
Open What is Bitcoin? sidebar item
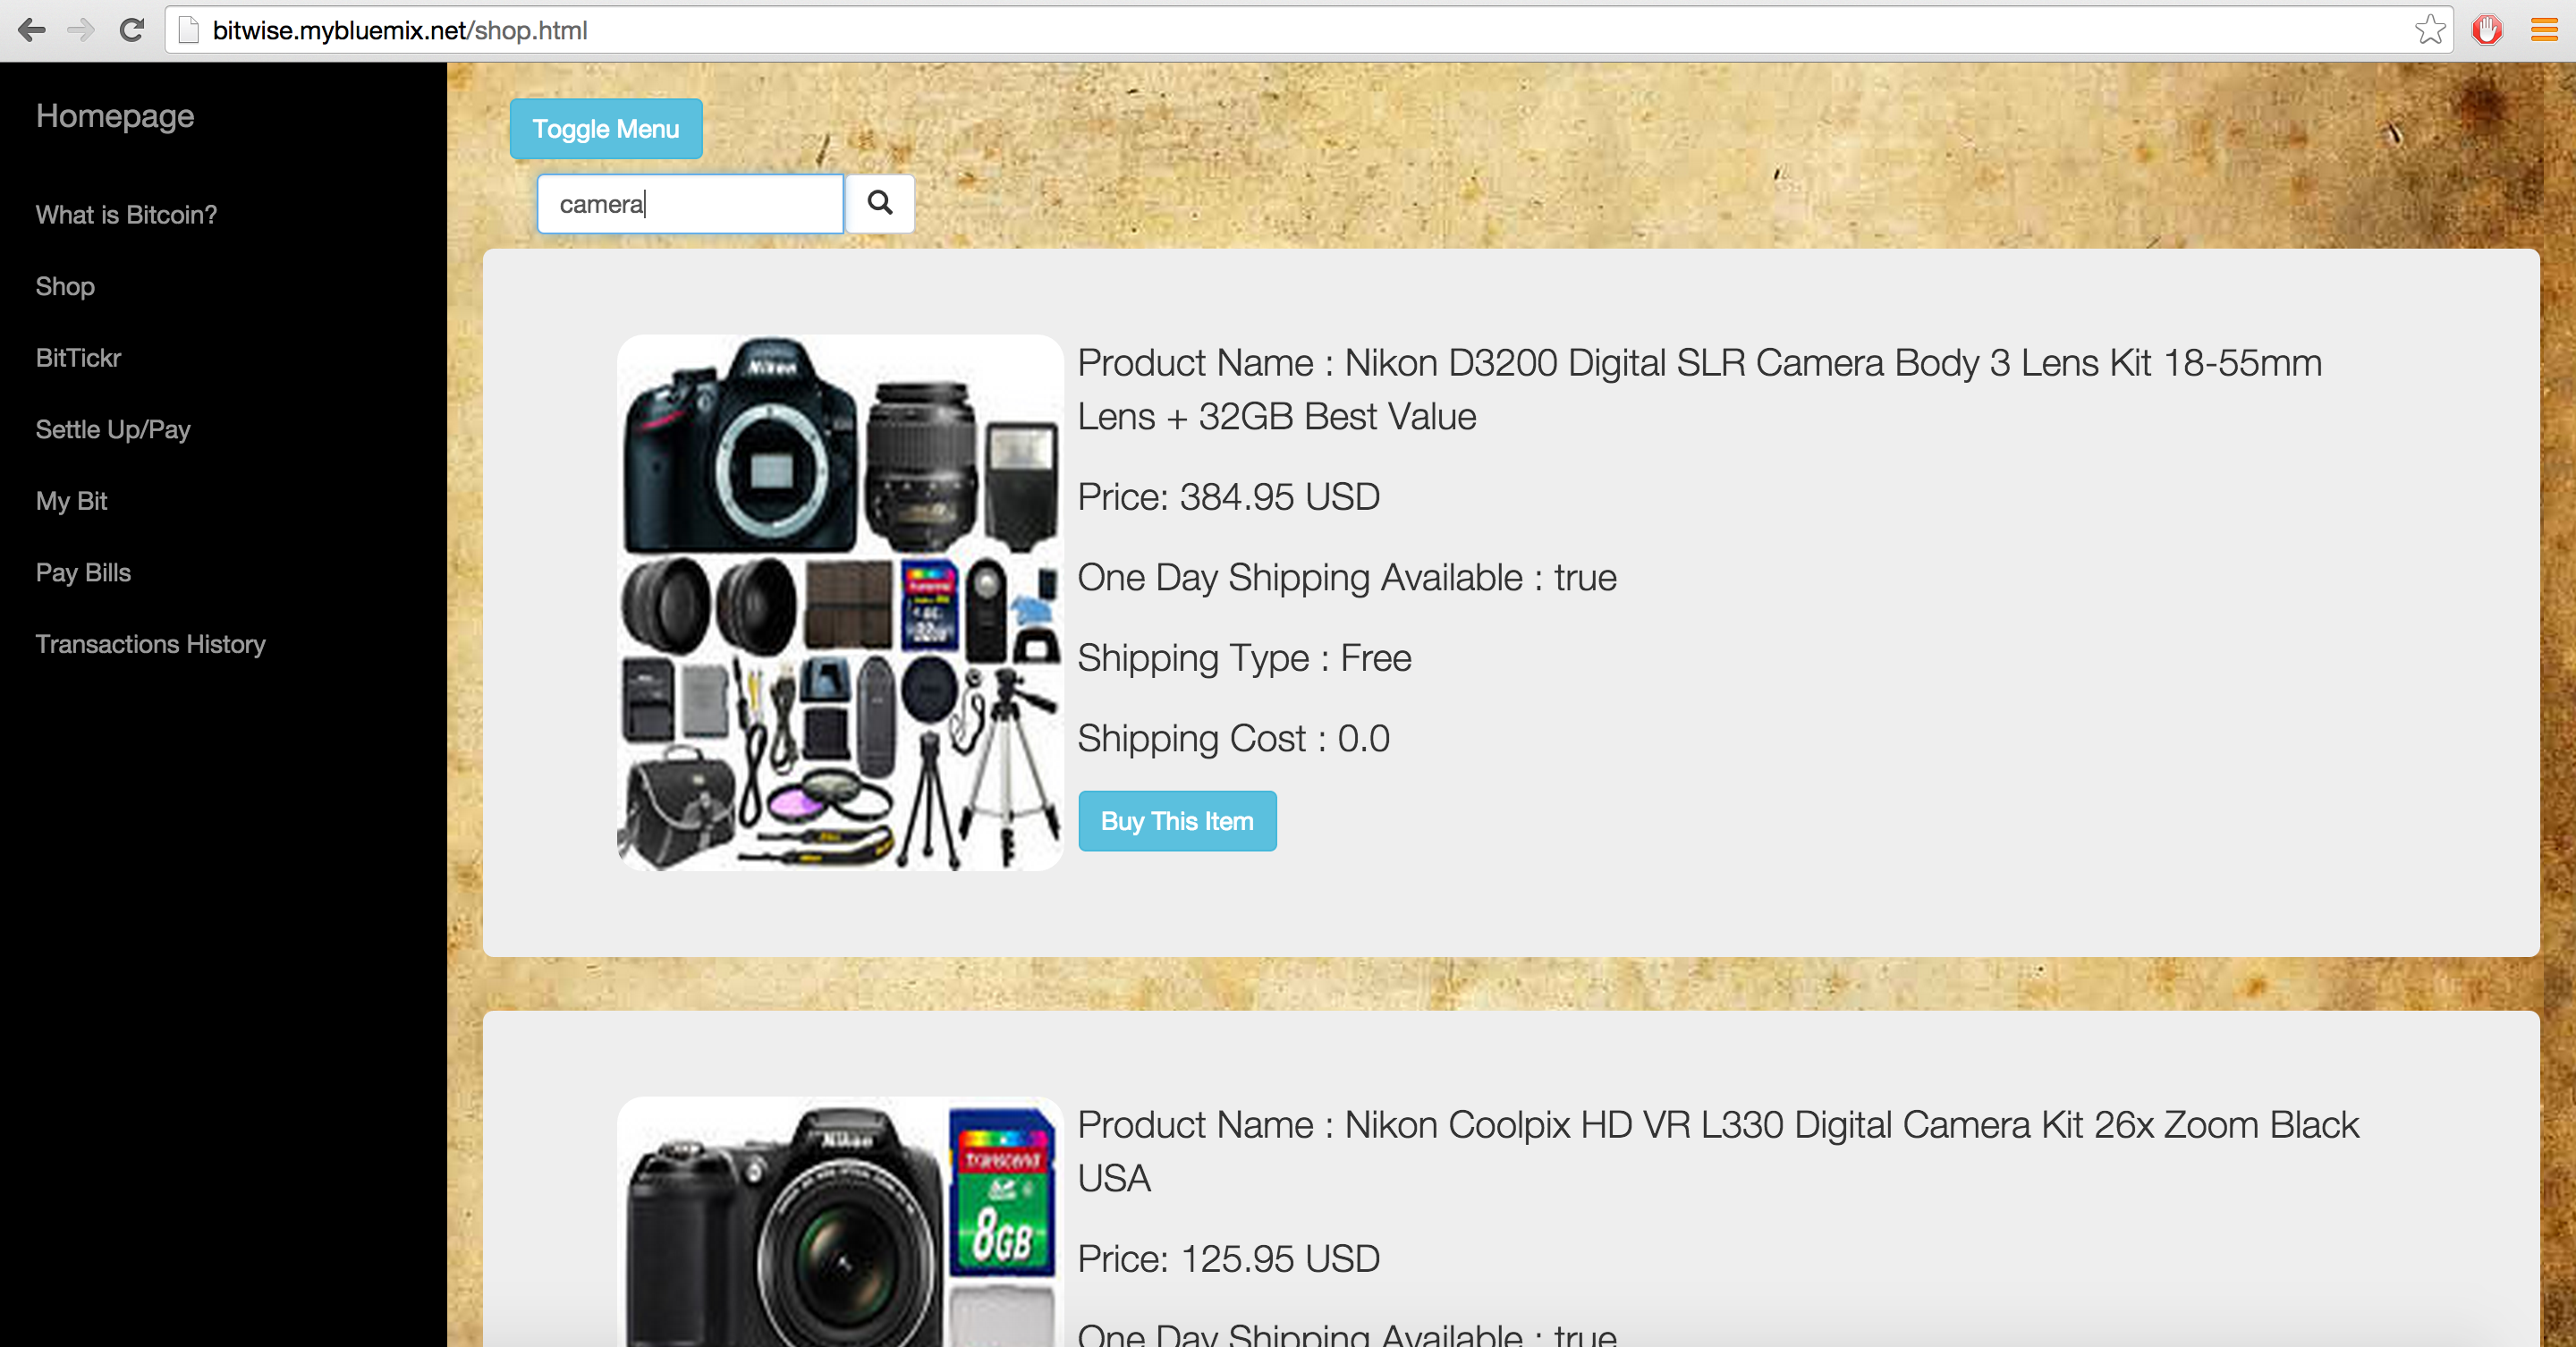126,215
